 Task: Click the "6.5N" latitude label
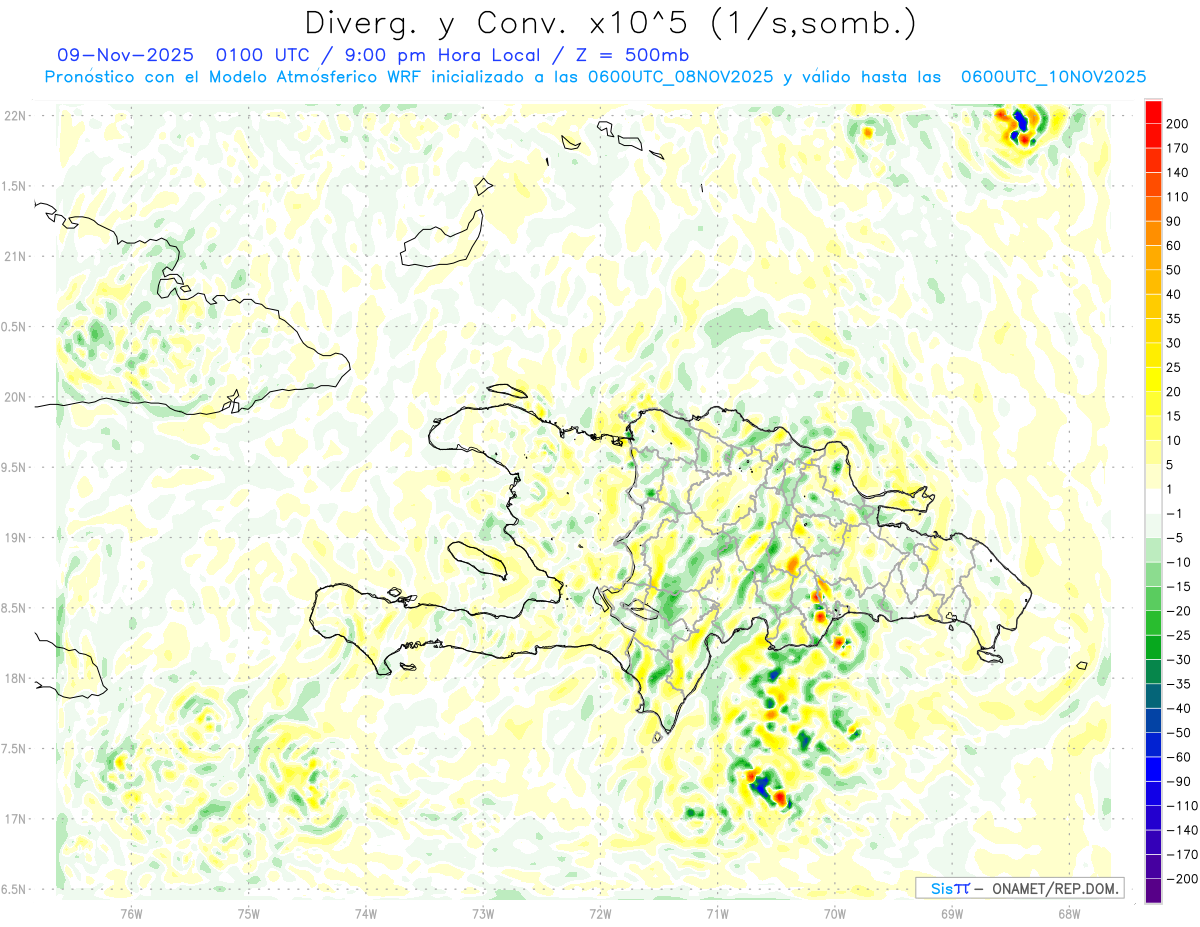click(x=15, y=889)
